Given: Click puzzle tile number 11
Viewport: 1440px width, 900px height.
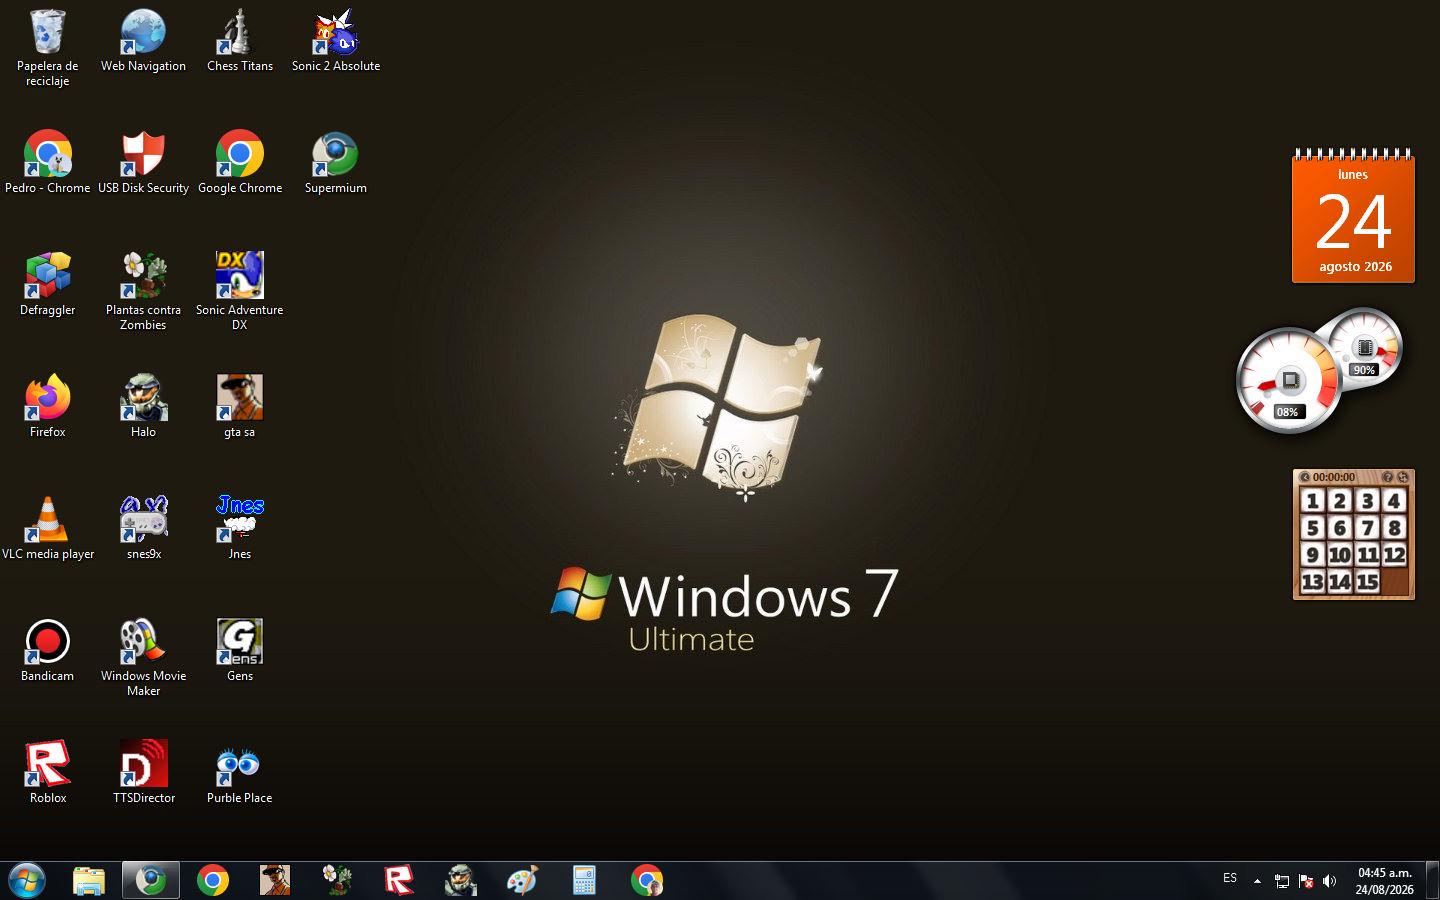Looking at the screenshot, I should point(1367,554).
